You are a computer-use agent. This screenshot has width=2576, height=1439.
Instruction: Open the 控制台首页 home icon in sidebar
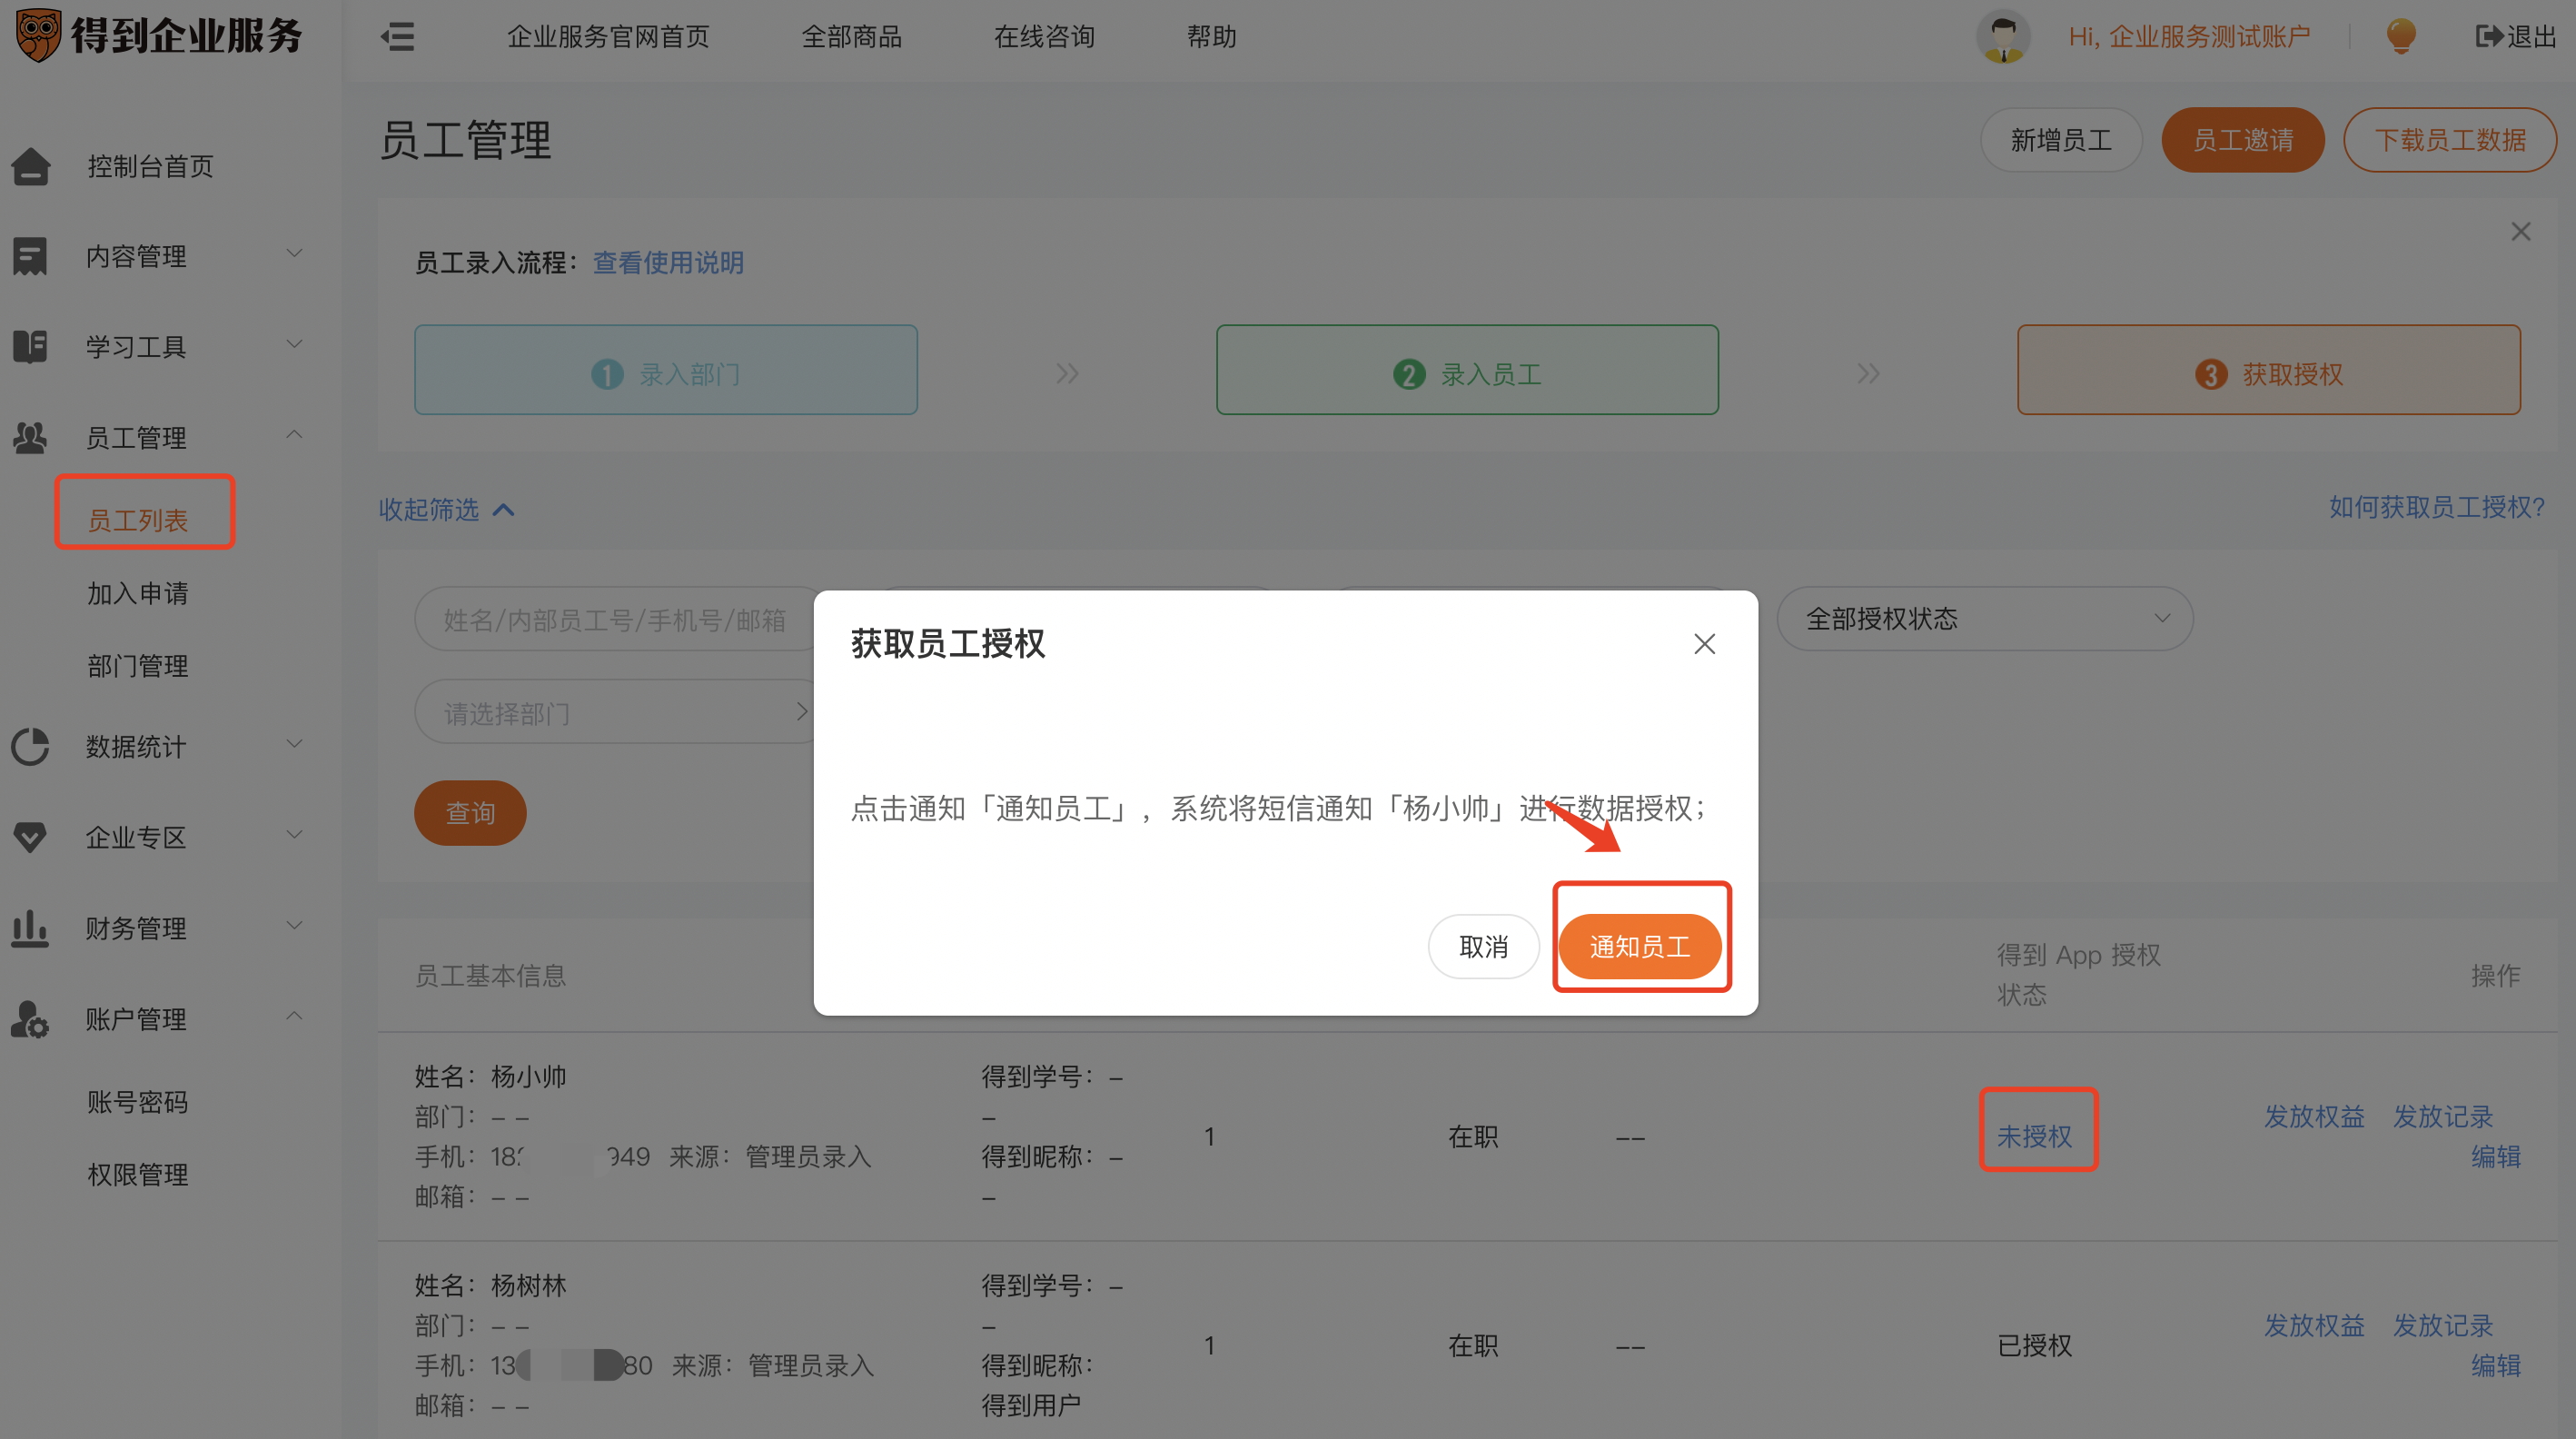31,166
